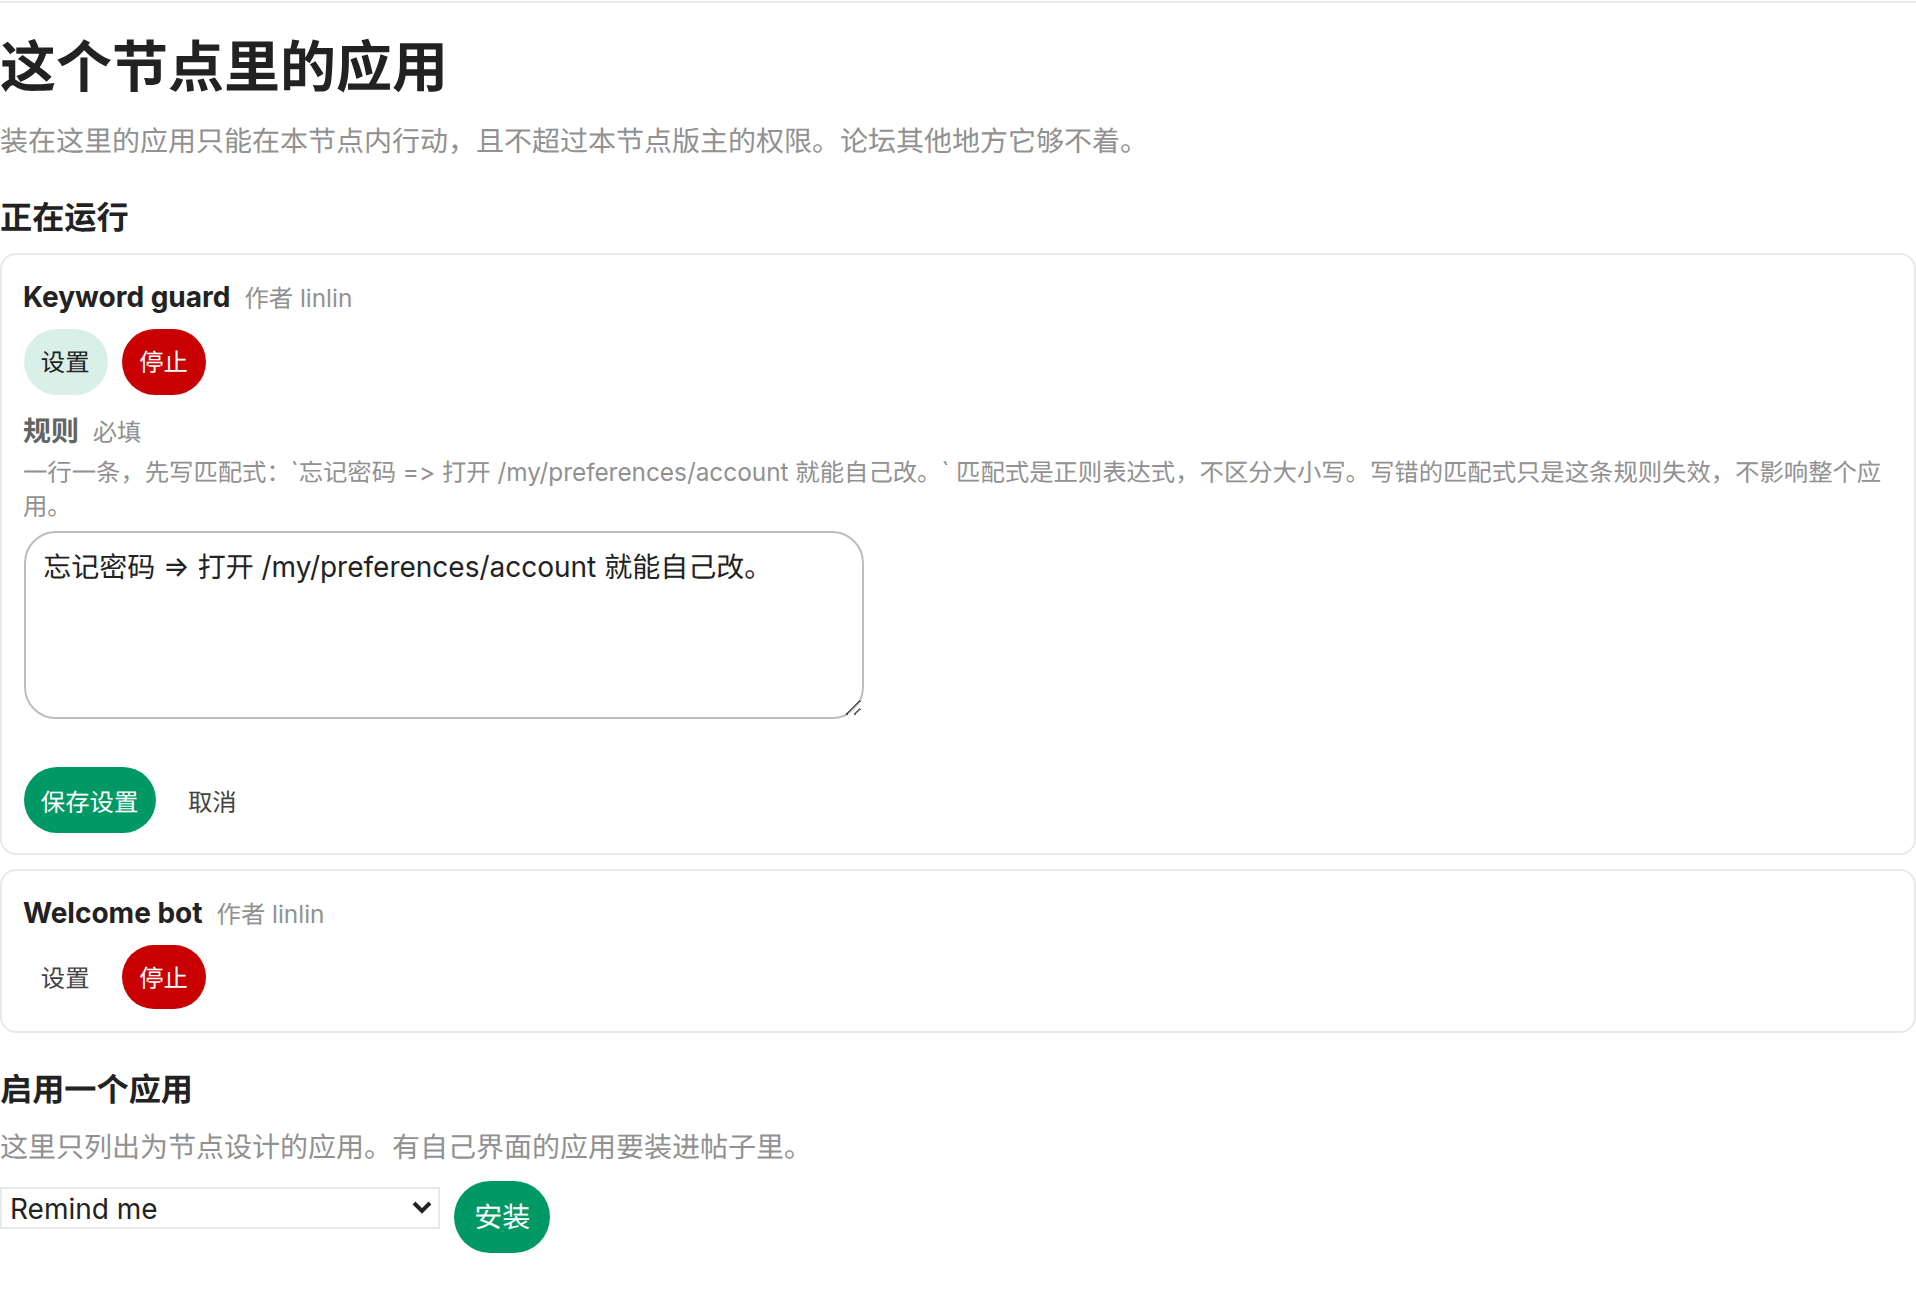Open settings for Welcome bot

click(x=65, y=978)
